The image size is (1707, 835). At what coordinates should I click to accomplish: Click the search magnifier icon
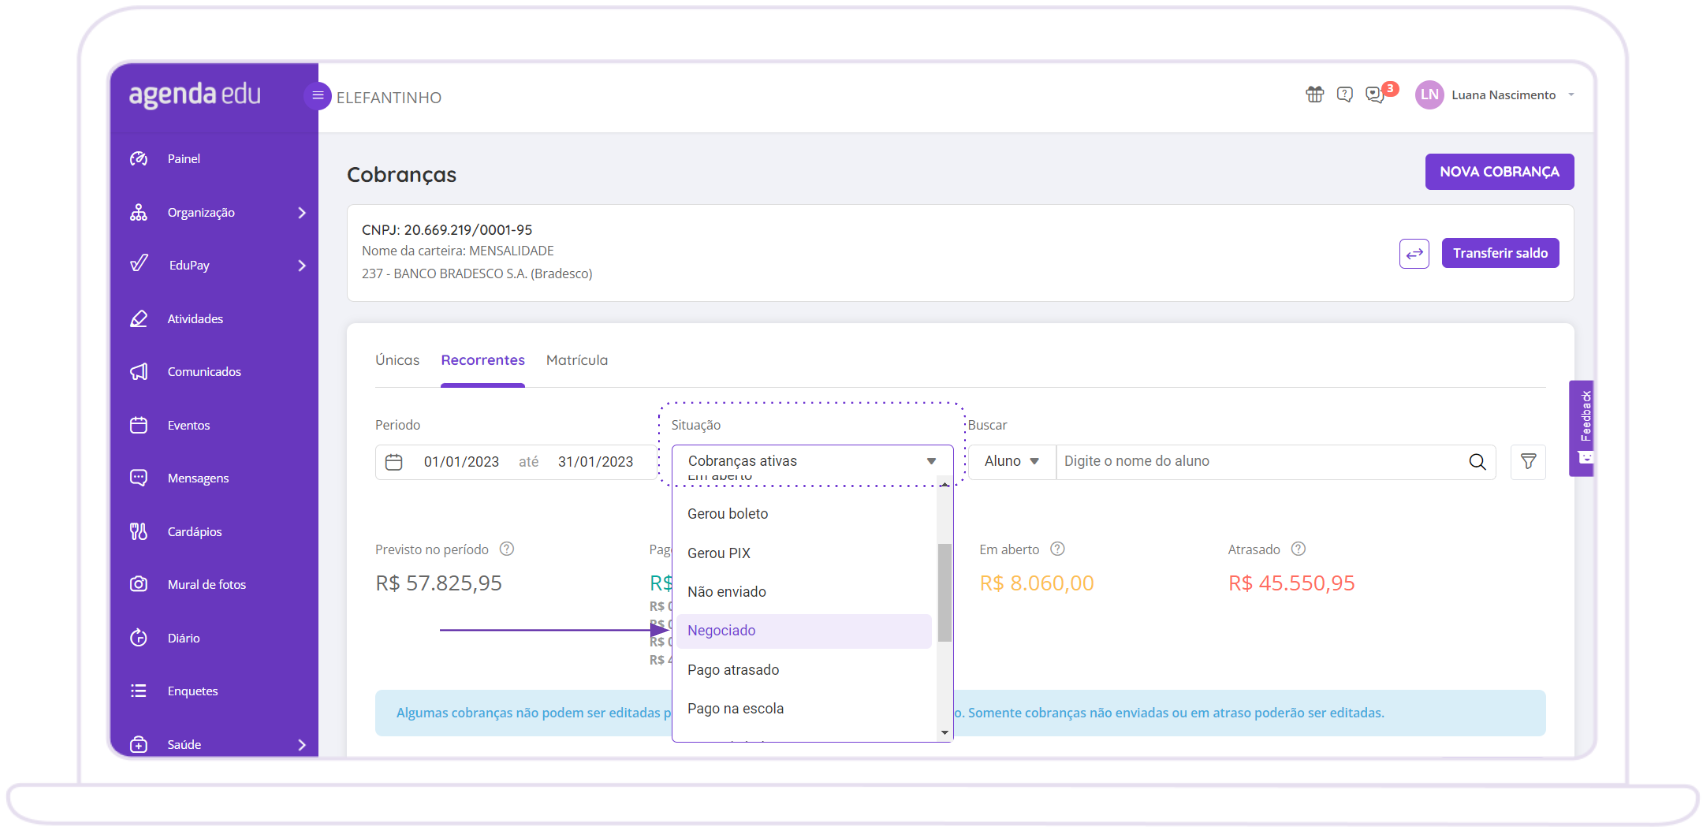pos(1477,462)
